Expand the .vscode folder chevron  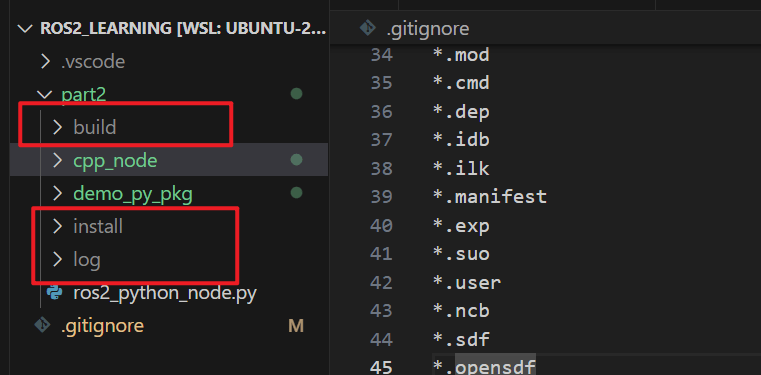[45, 62]
